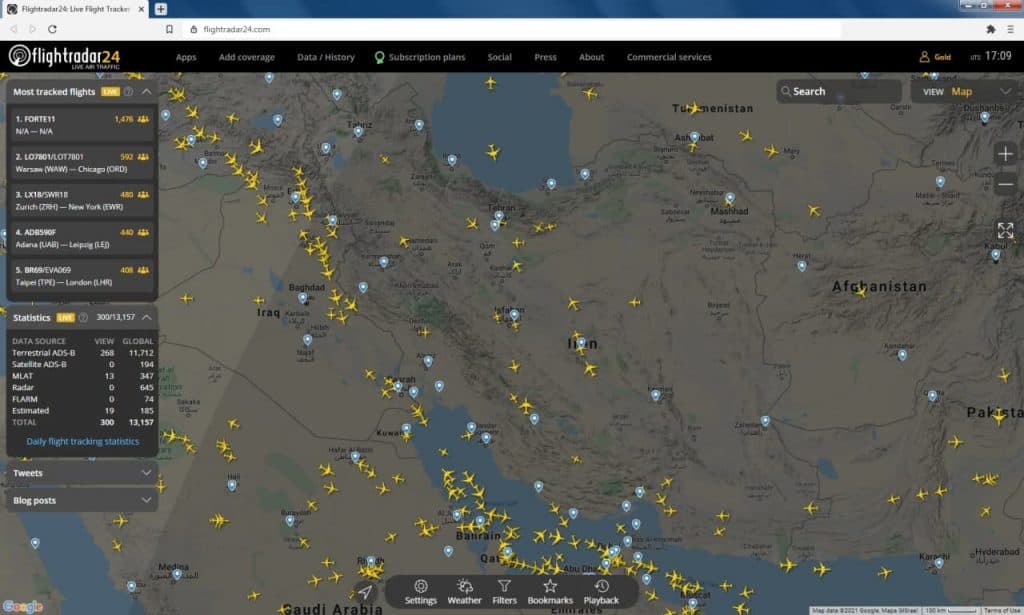Open the browser hamburger menu
The width and height of the screenshot is (1024, 615).
[x=1010, y=29]
